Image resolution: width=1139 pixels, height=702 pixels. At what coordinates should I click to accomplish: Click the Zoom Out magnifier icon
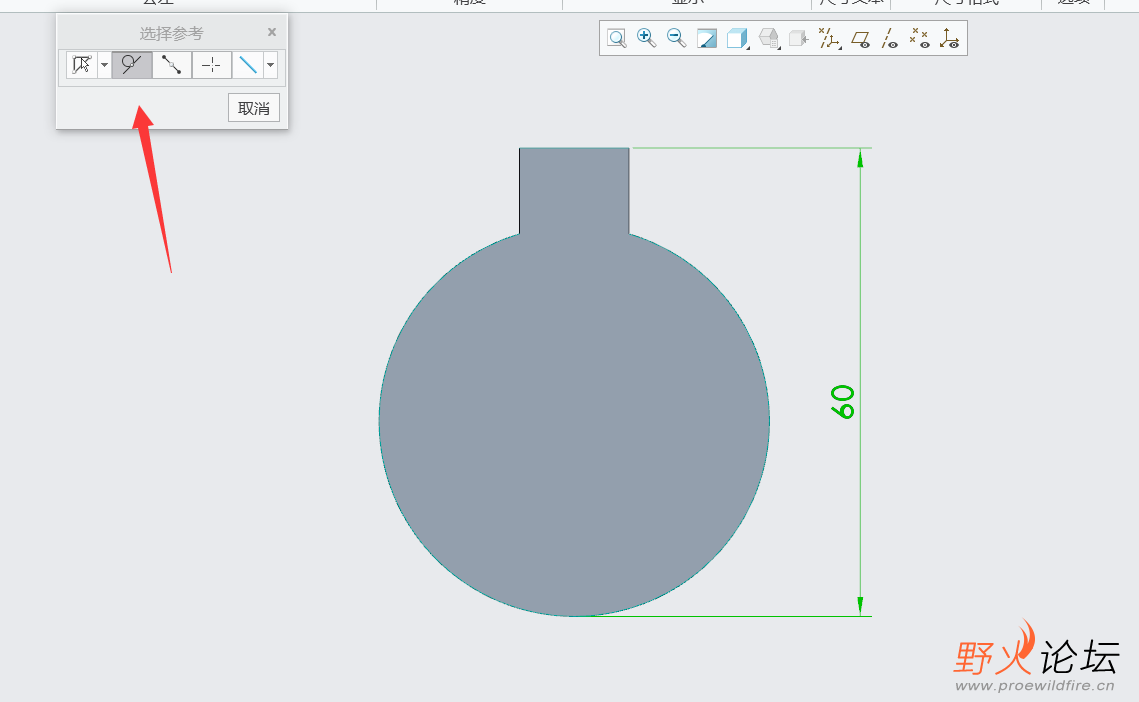pos(677,39)
